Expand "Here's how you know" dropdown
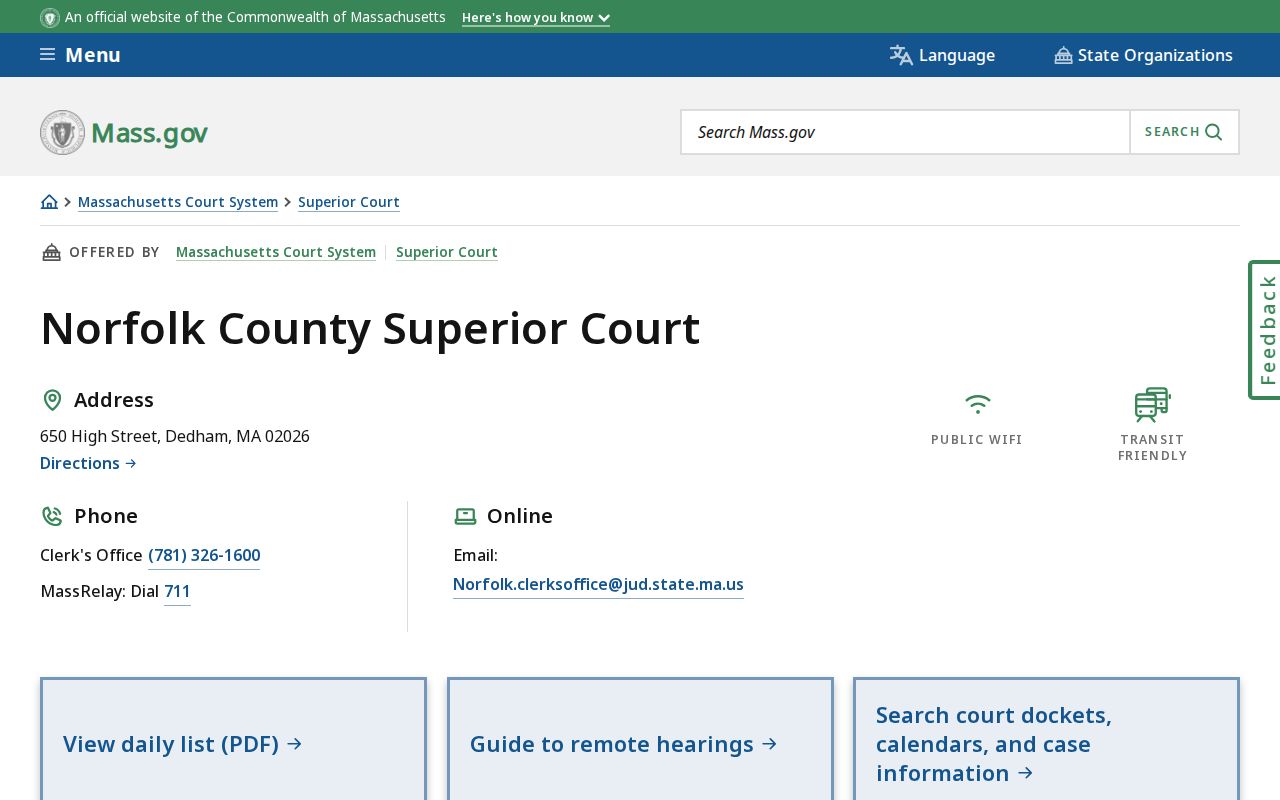1280x800 pixels. [536, 18]
